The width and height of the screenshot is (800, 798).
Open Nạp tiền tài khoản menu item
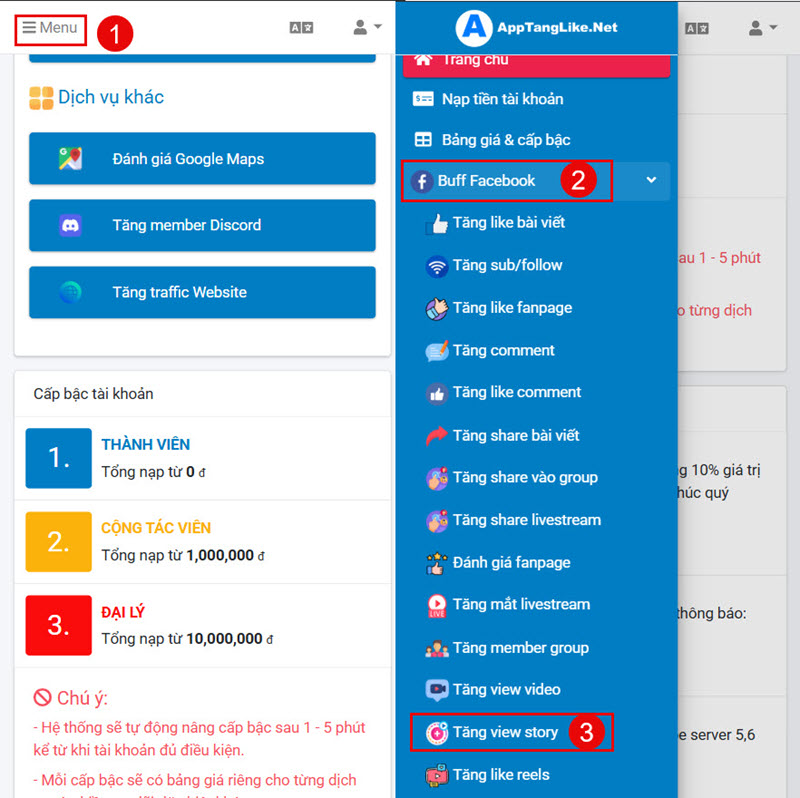[x=536, y=99]
